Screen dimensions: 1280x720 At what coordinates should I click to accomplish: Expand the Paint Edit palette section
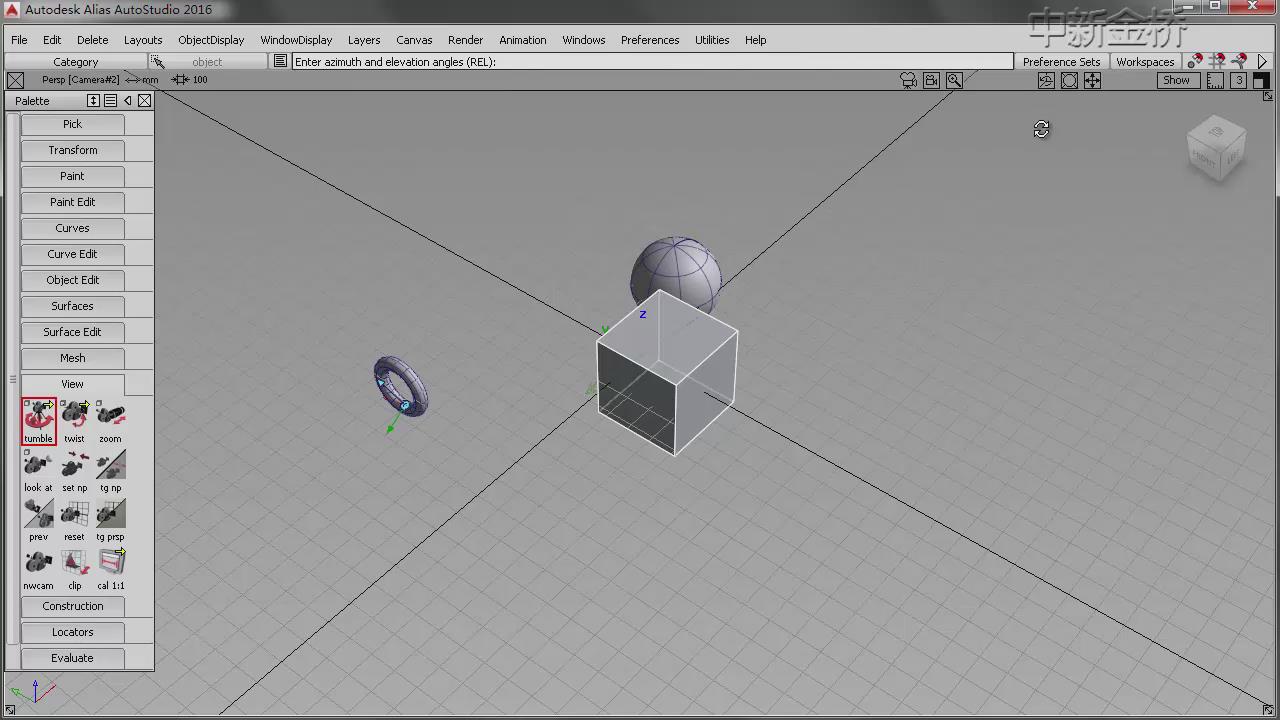[72, 202]
